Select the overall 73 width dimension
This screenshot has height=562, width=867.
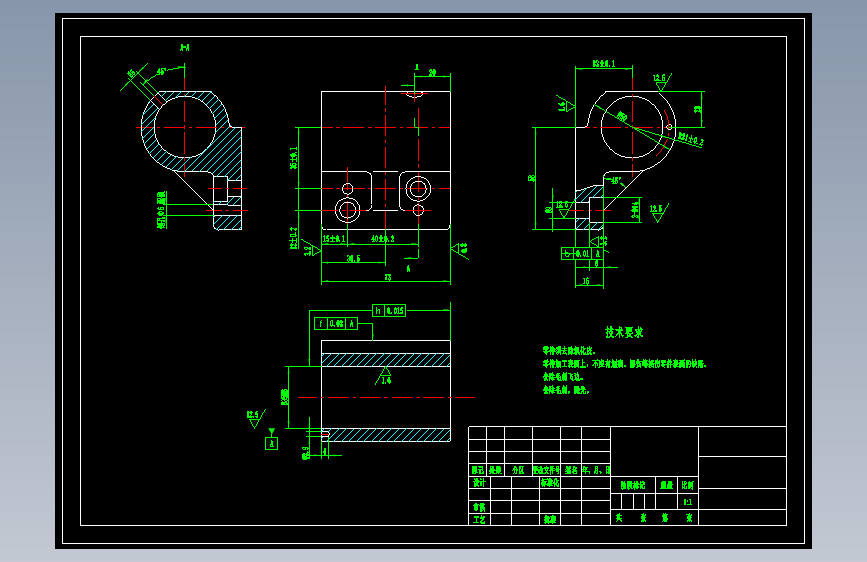(x=388, y=277)
